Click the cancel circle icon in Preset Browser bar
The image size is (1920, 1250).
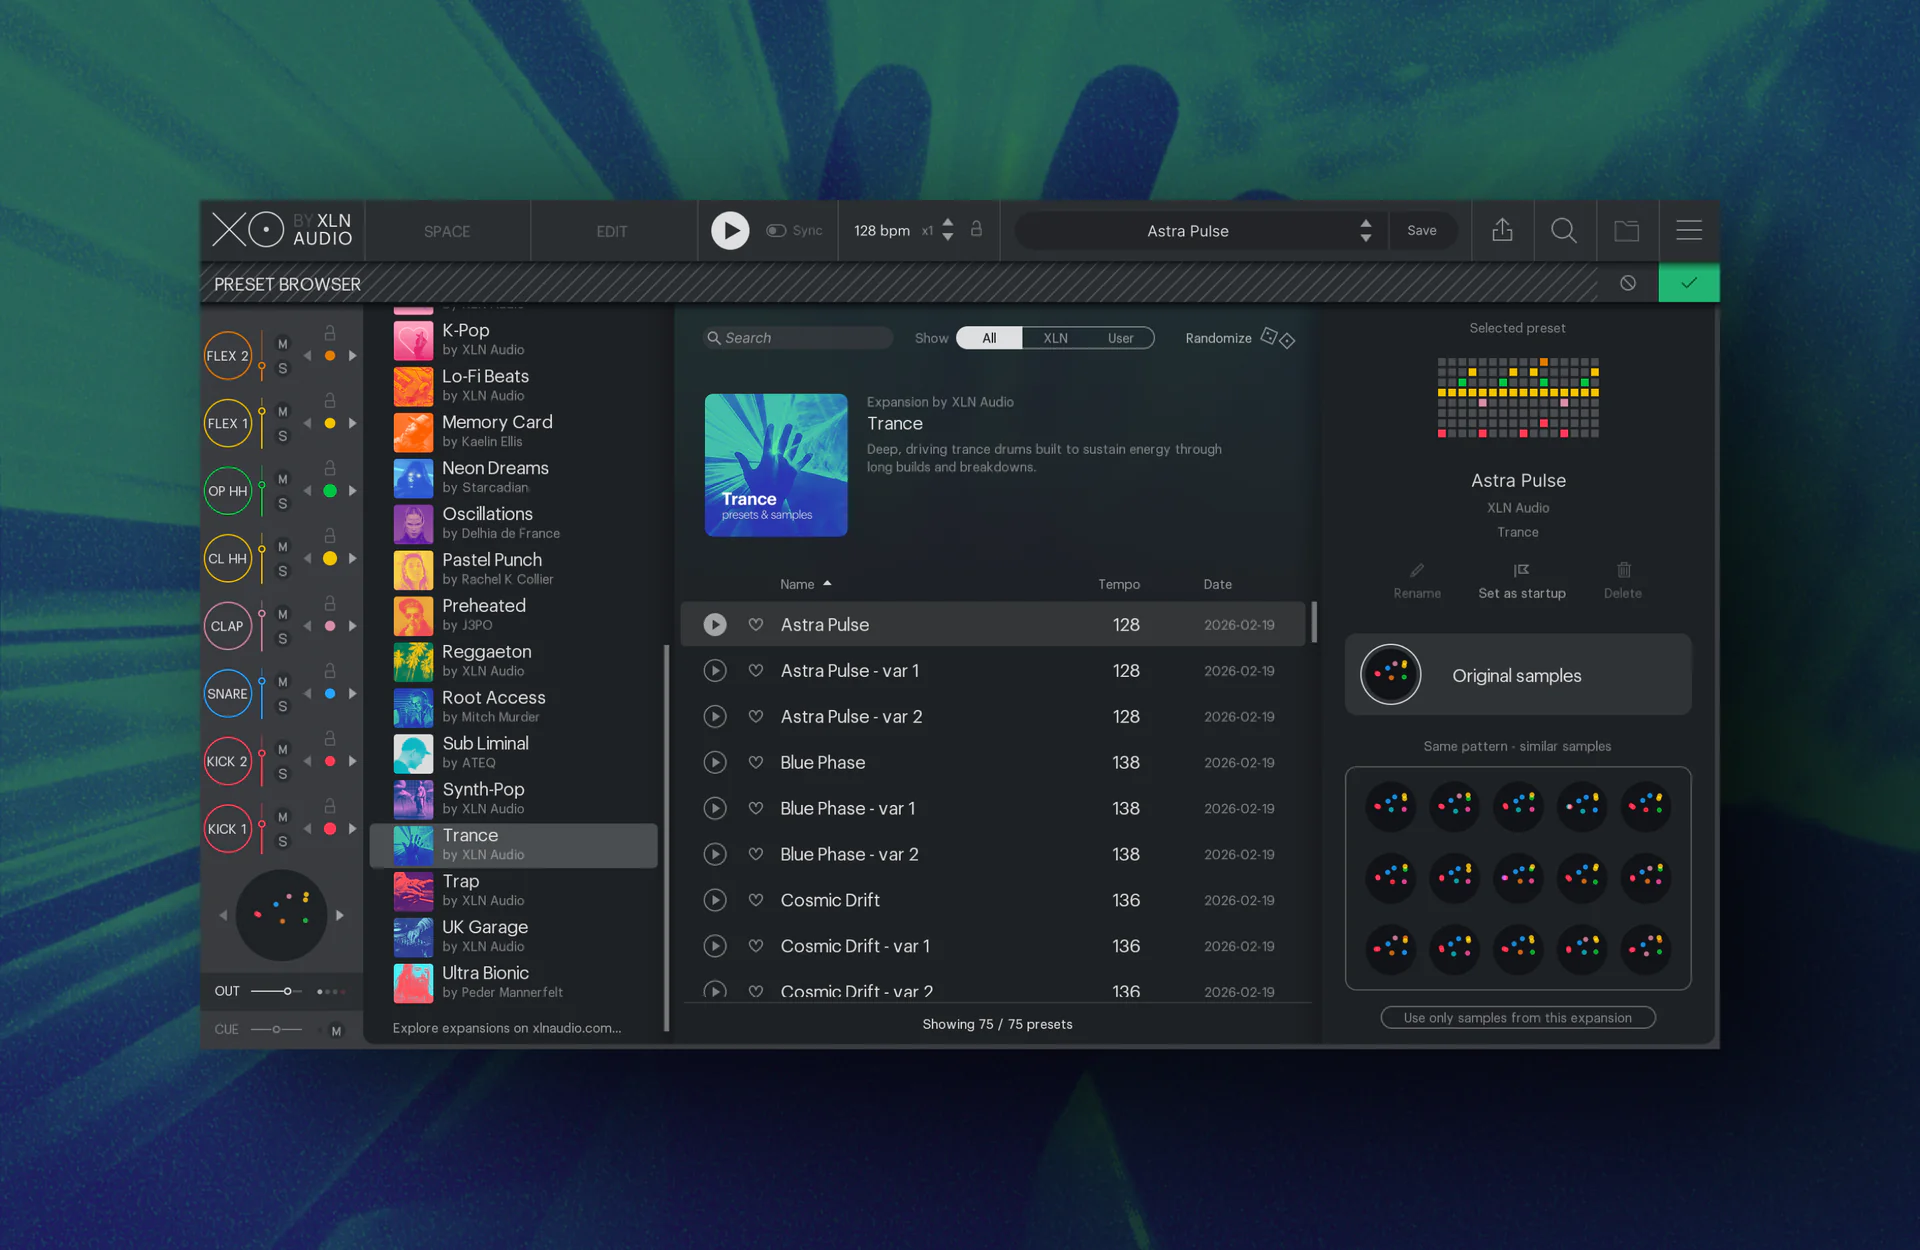[x=1628, y=284]
